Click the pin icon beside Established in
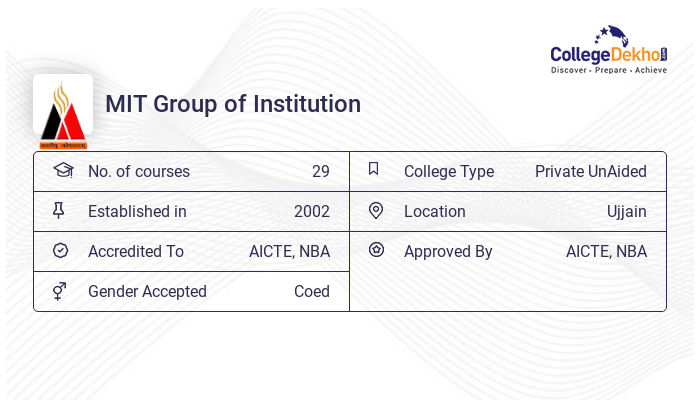Image resolution: width=700 pixels, height=400 pixels. tap(59, 211)
